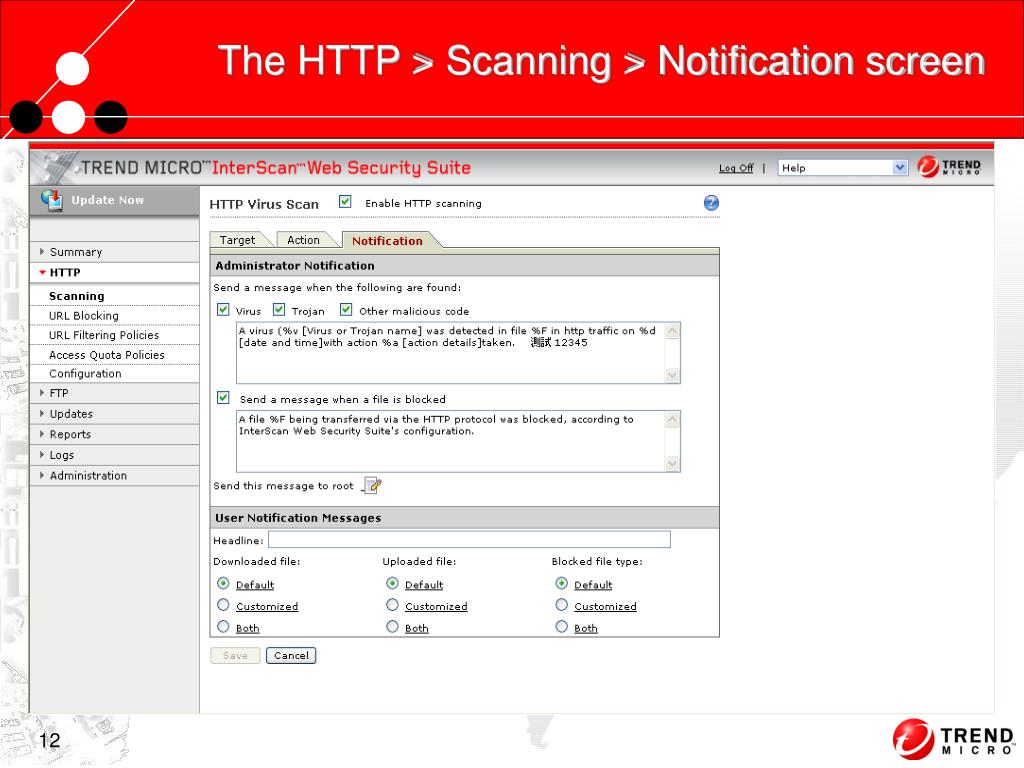
Task: Uncheck the Trojan checkbox
Action: click(279, 310)
